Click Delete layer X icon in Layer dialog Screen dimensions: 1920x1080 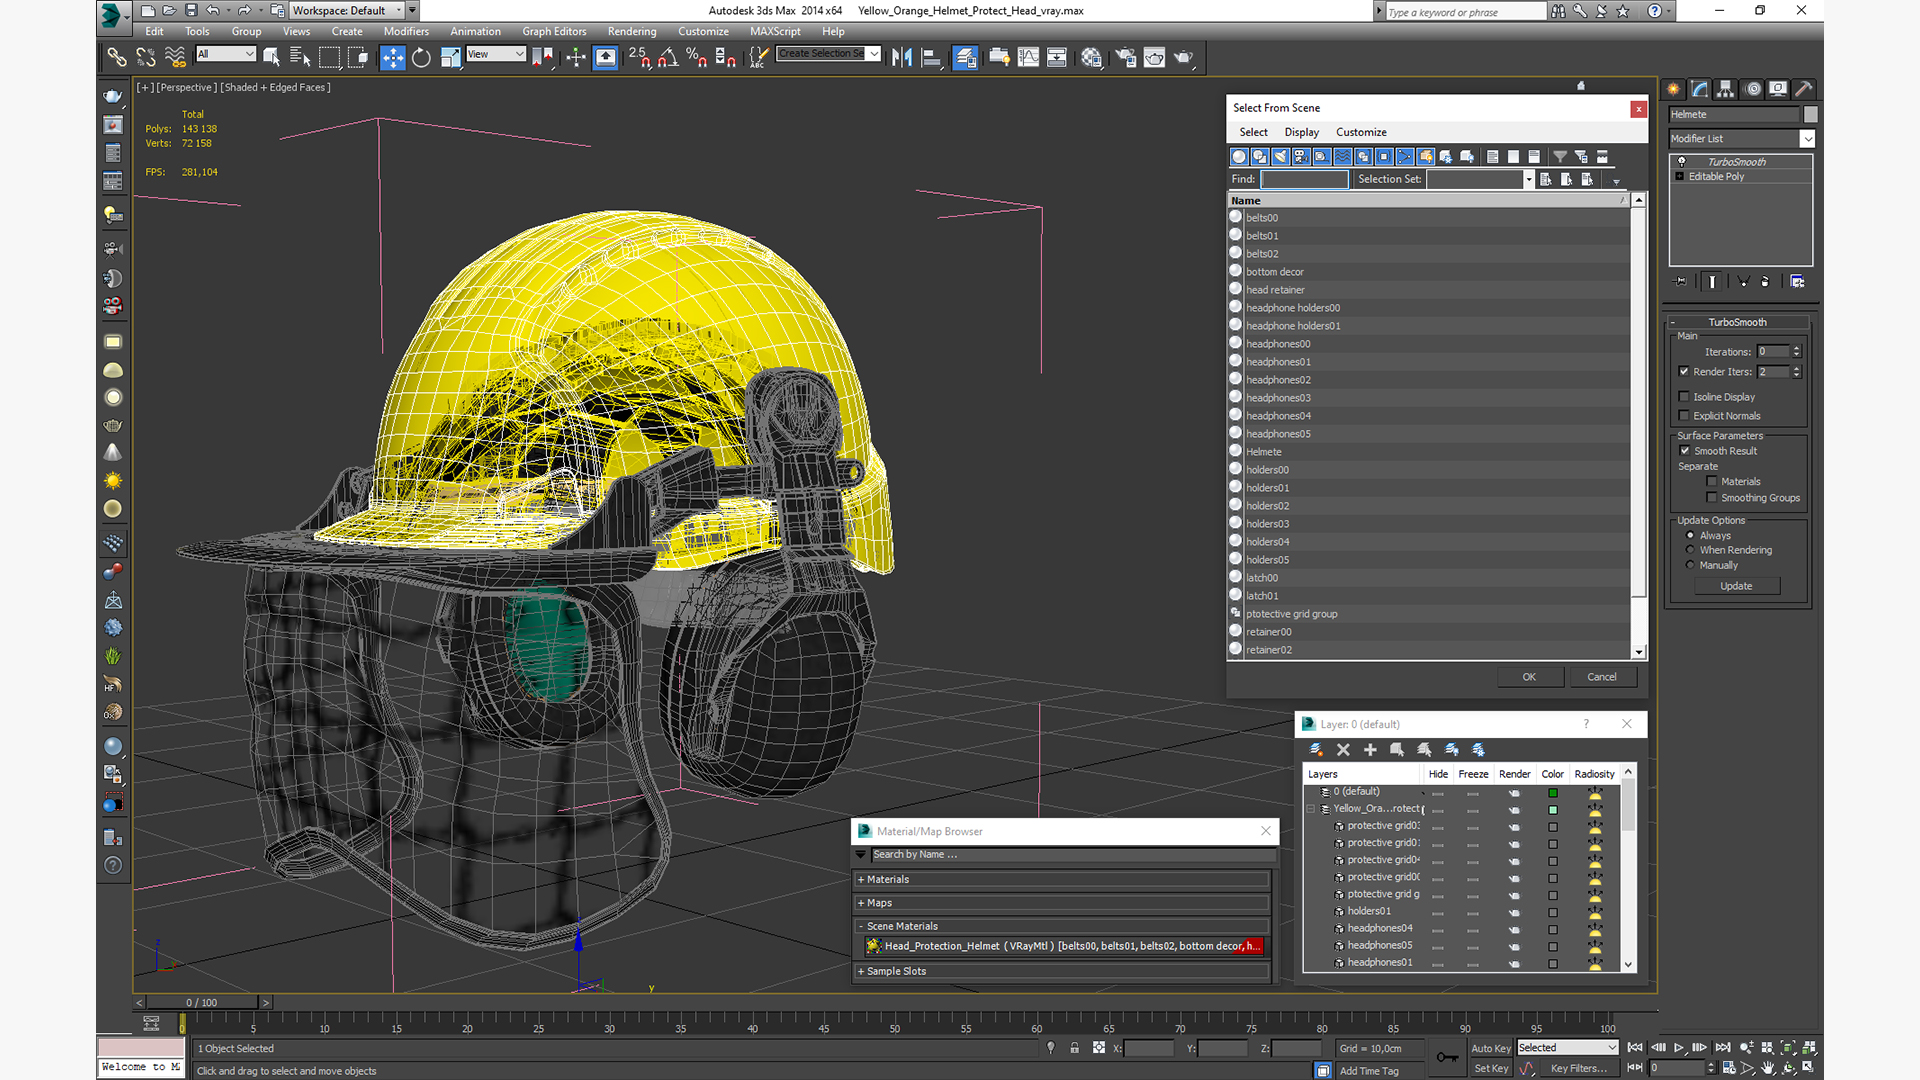(x=1343, y=750)
